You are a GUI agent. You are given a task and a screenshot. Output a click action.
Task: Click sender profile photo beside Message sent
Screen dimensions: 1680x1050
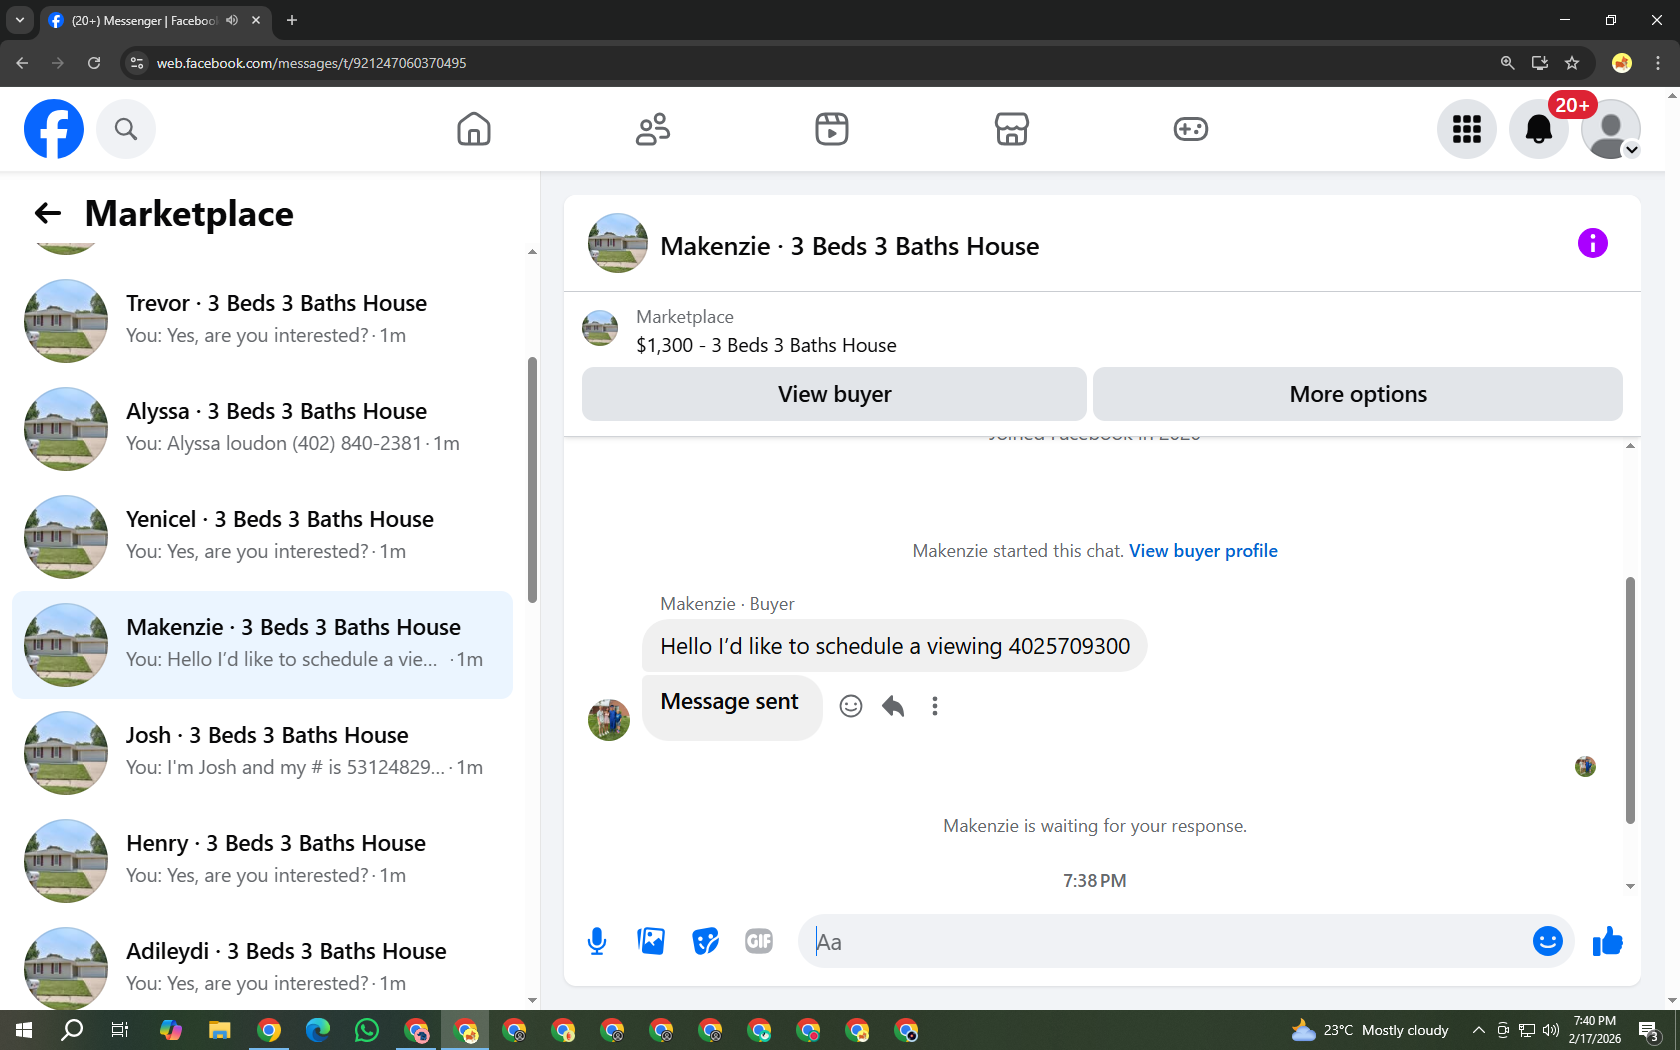[609, 720]
